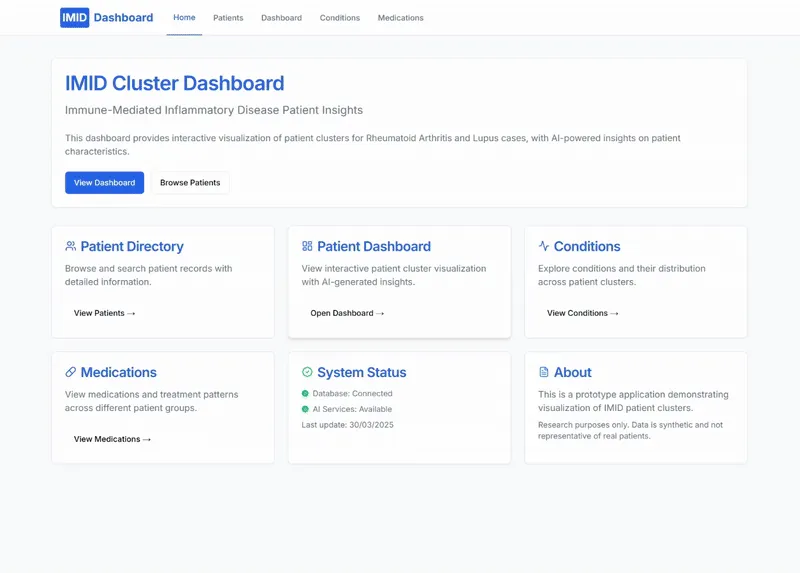The width and height of the screenshot is (800, 573).
Task: Click the 'This is a prototype application' text
Action: pyautogui.click(x=633, y=401)
